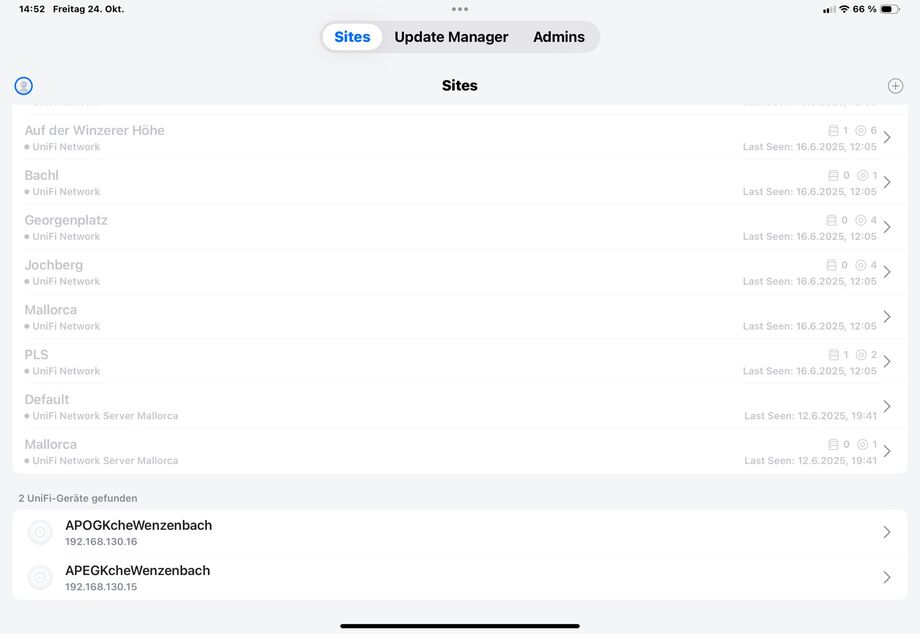This screenshot has height=634, width=920.
Task: Open the Jochberg site entry
Action: (400, 272)
